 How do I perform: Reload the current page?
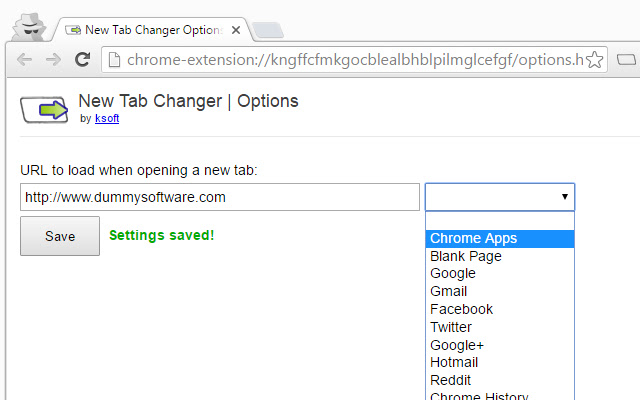pos(82,60)
